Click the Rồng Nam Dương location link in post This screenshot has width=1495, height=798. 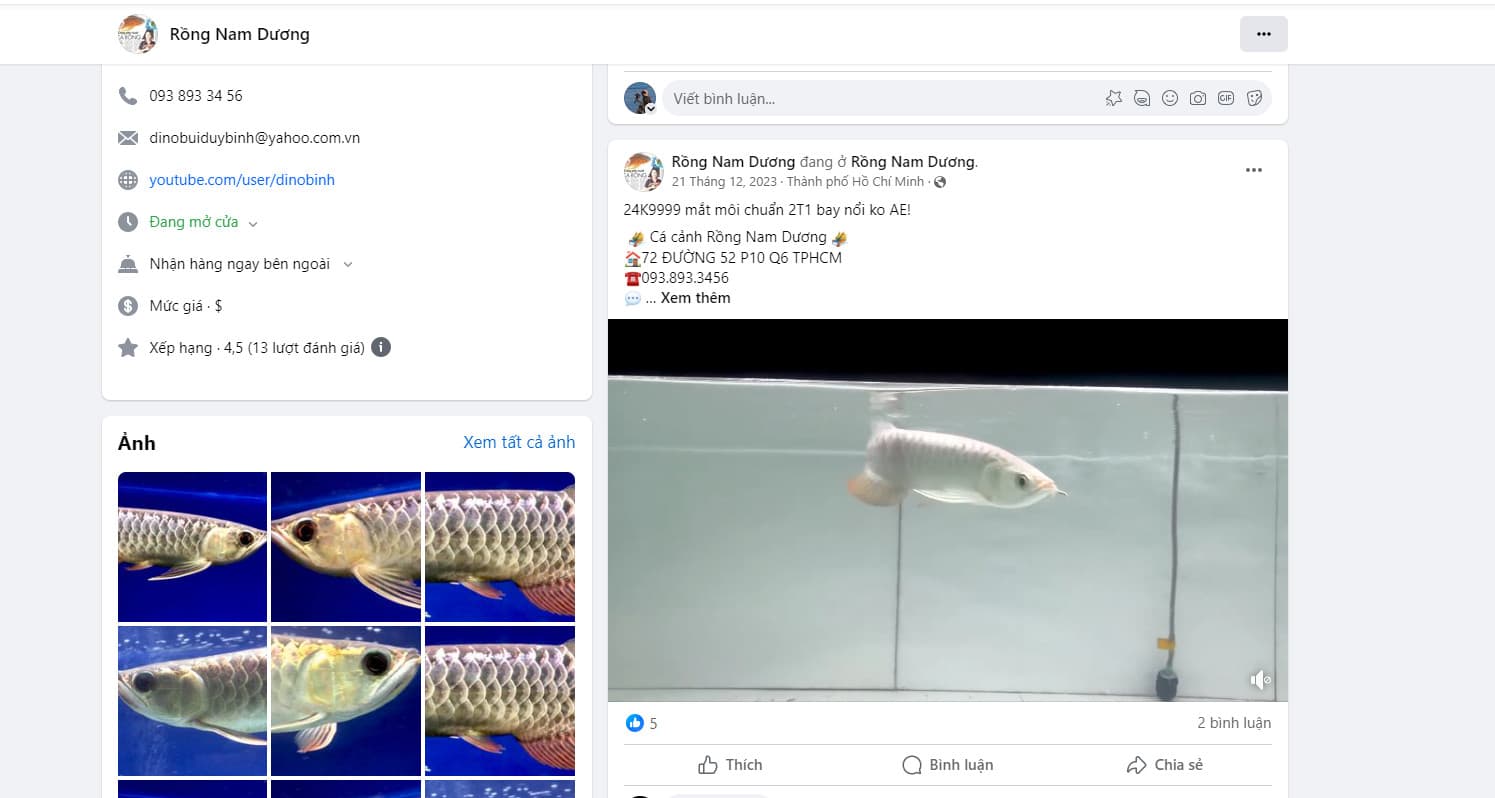(913, 162)
